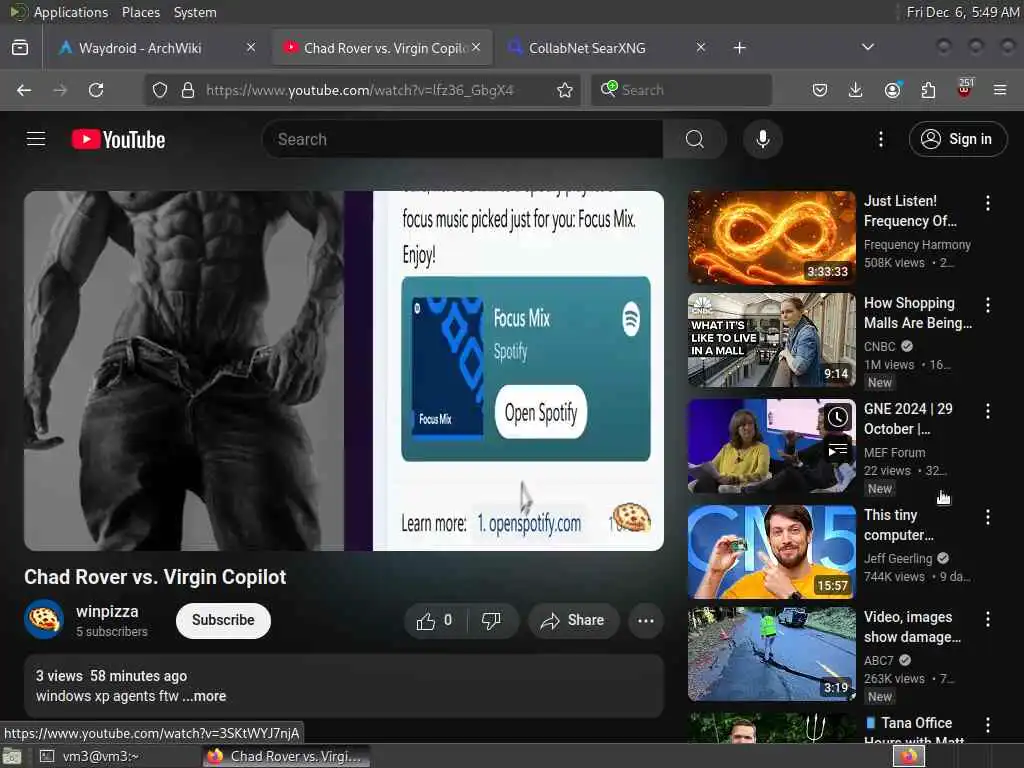Screen dimensions: 1024x768
Task: Go to YouTube home via logo
Action: 118,139
